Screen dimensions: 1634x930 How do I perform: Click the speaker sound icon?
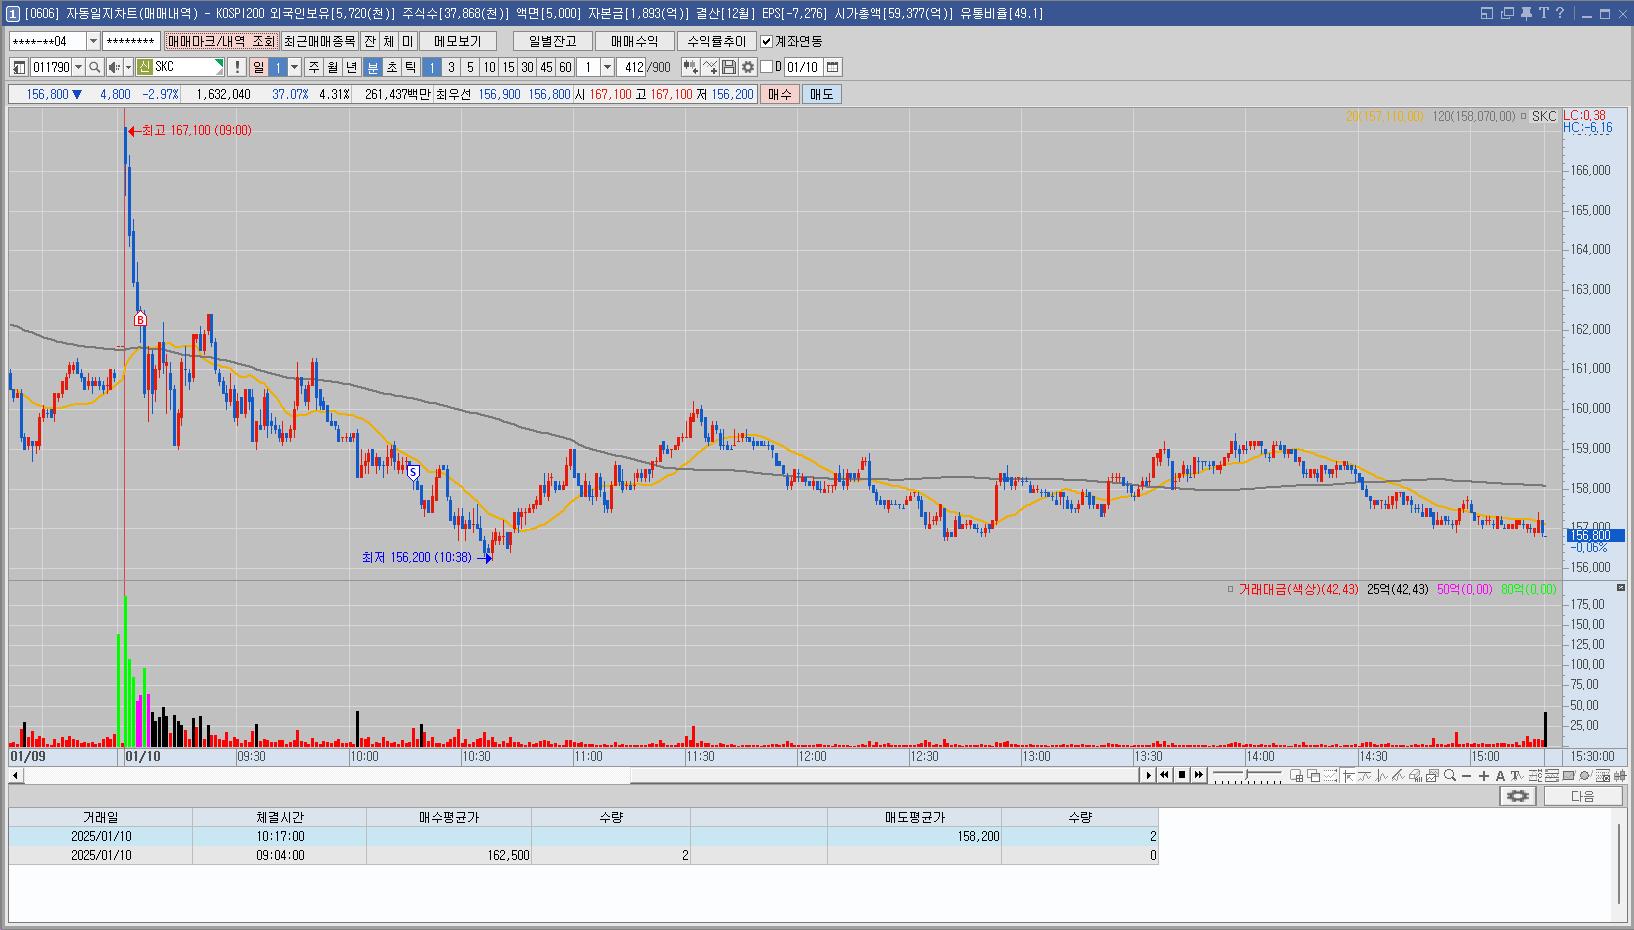tap(114, 67)
